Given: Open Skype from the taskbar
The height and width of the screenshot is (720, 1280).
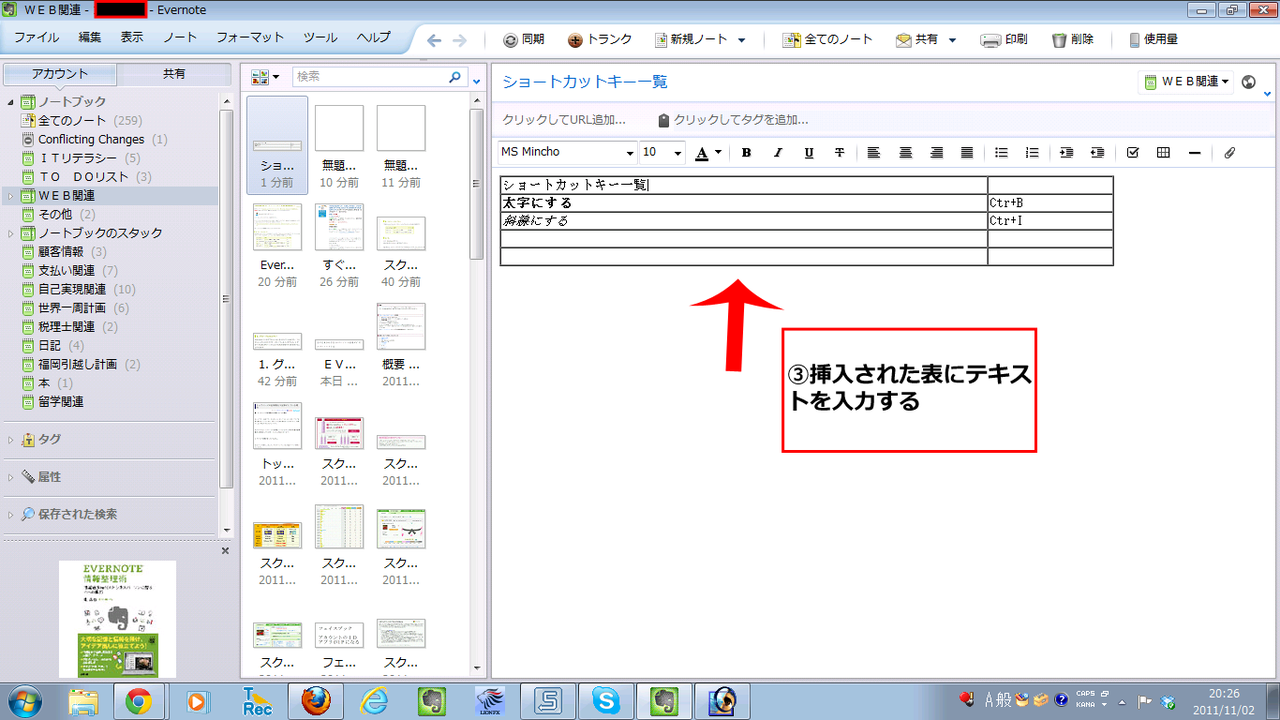Looking at the screenshot, I should [x=606, y=700].
